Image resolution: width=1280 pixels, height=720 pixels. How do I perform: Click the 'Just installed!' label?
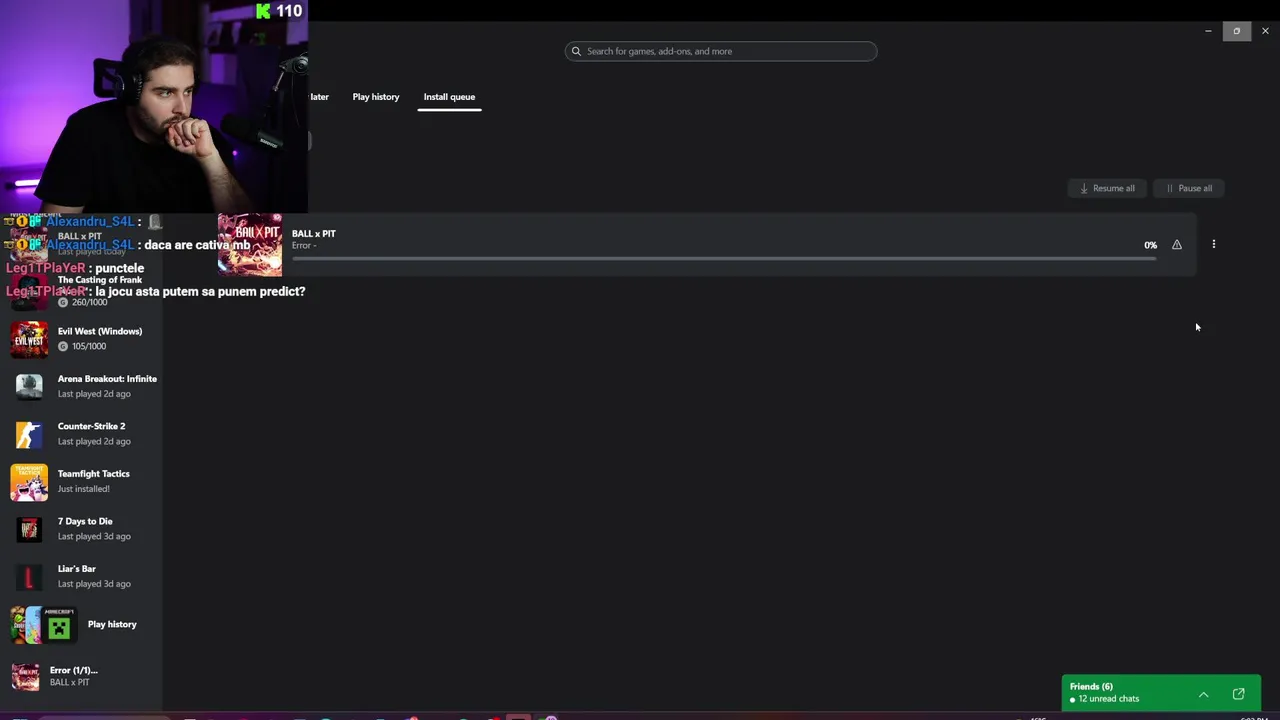coord(84,489)
